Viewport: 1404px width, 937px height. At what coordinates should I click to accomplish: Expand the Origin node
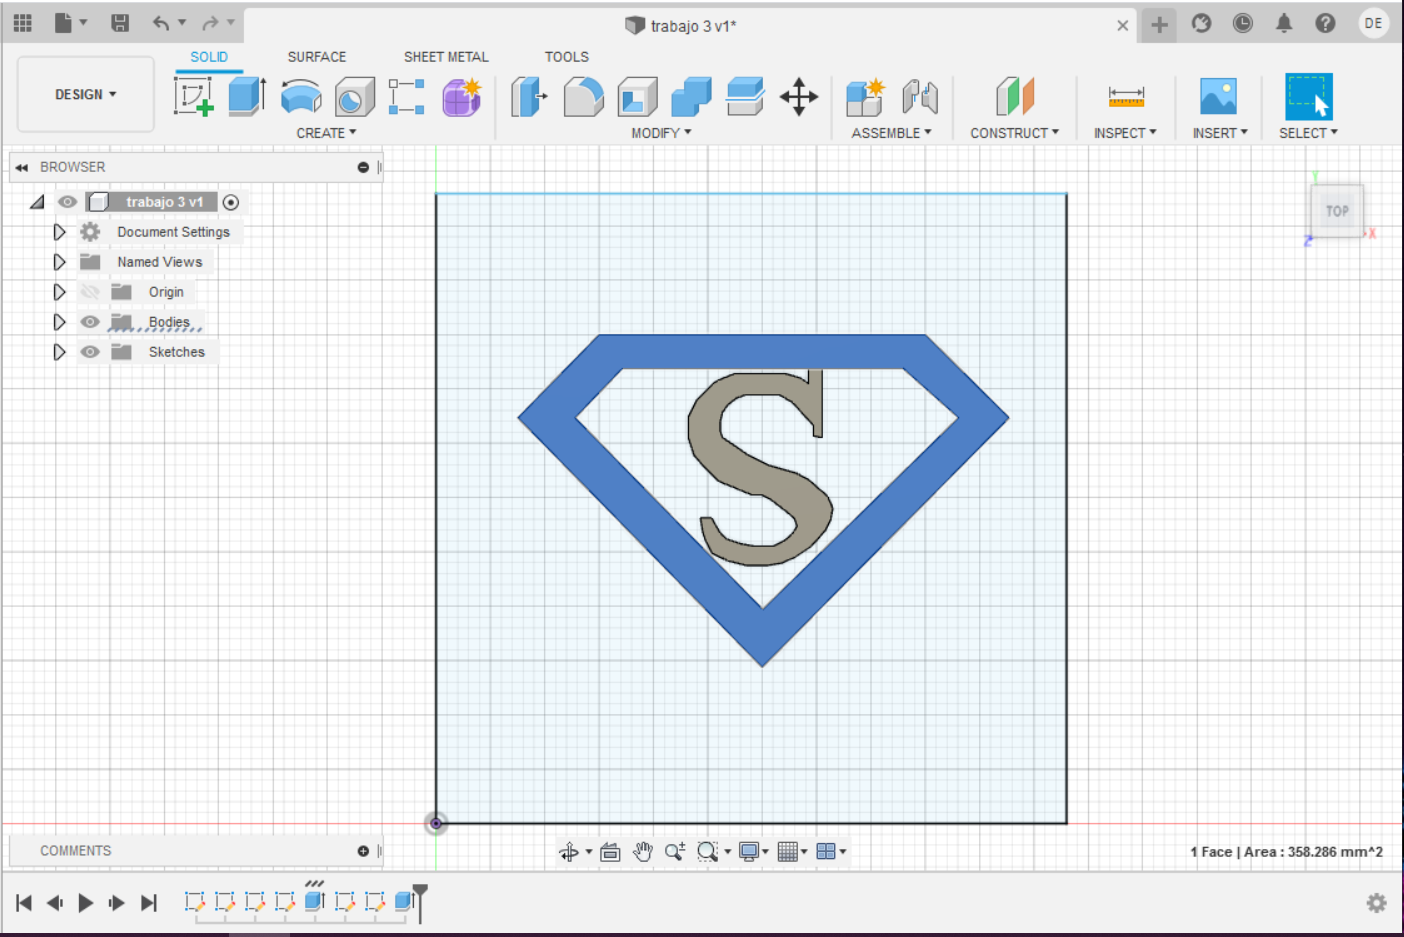pos(59,292)
